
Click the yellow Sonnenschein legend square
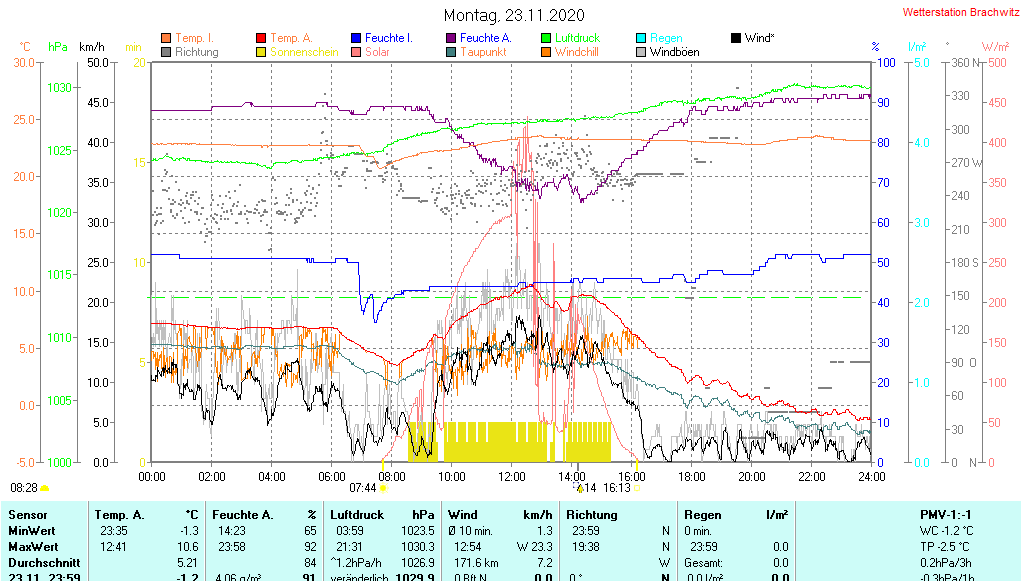[262, 52]
